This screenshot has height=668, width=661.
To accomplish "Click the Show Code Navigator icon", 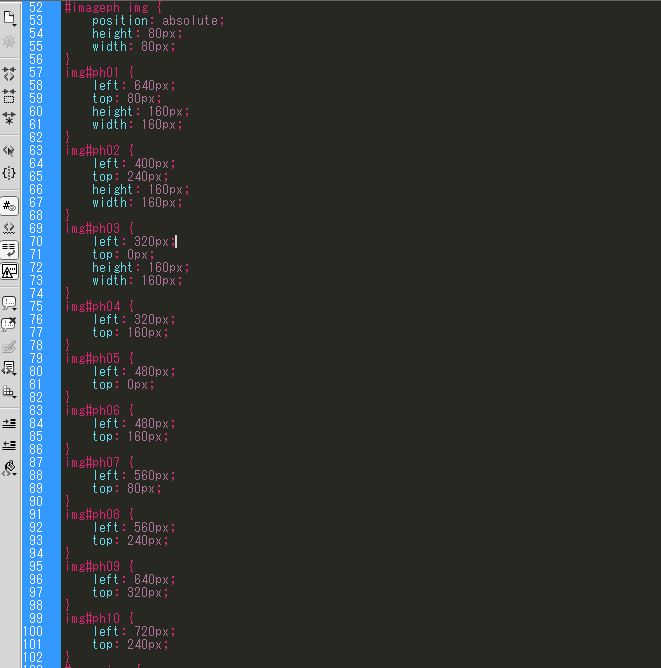I will (9, 42).
